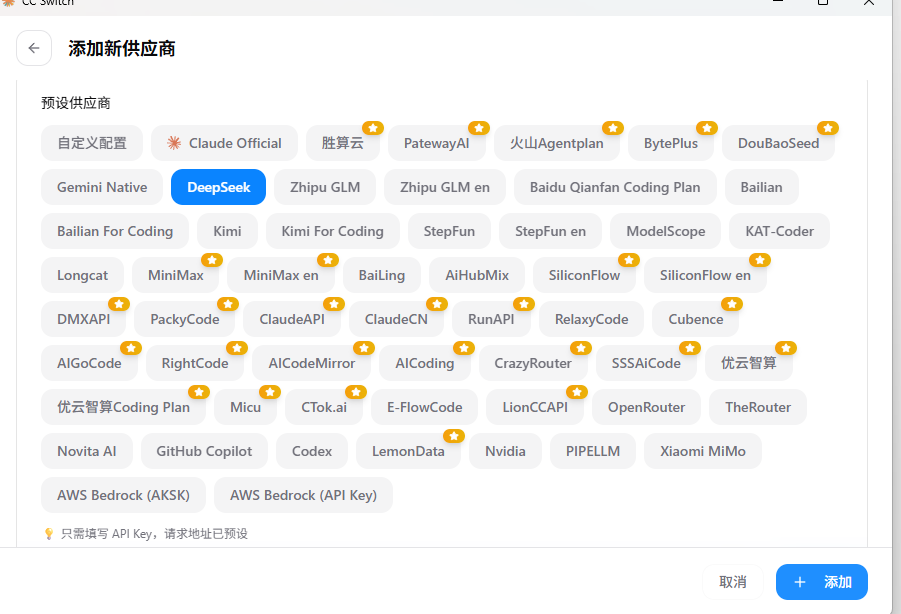Pick the RightCode provider
The height and width of the screenshot is (614, 901).
coord(195,363)
